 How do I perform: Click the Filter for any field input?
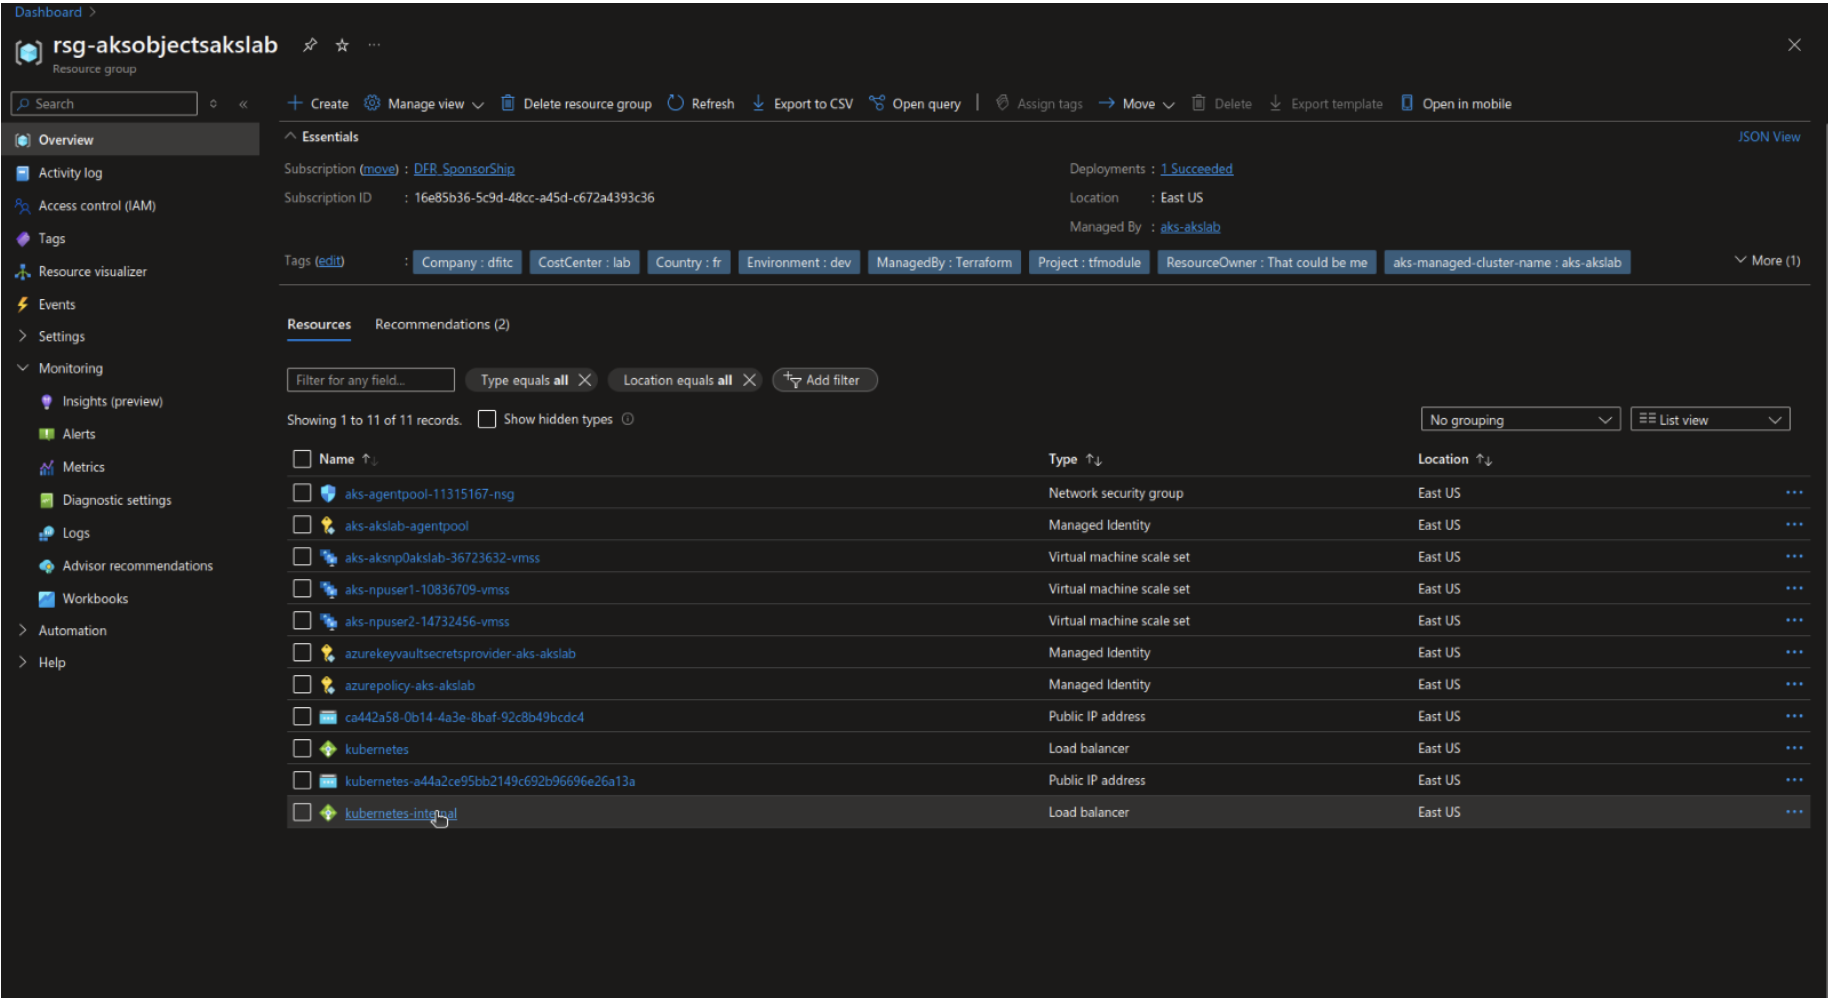[x=369, y=380]
